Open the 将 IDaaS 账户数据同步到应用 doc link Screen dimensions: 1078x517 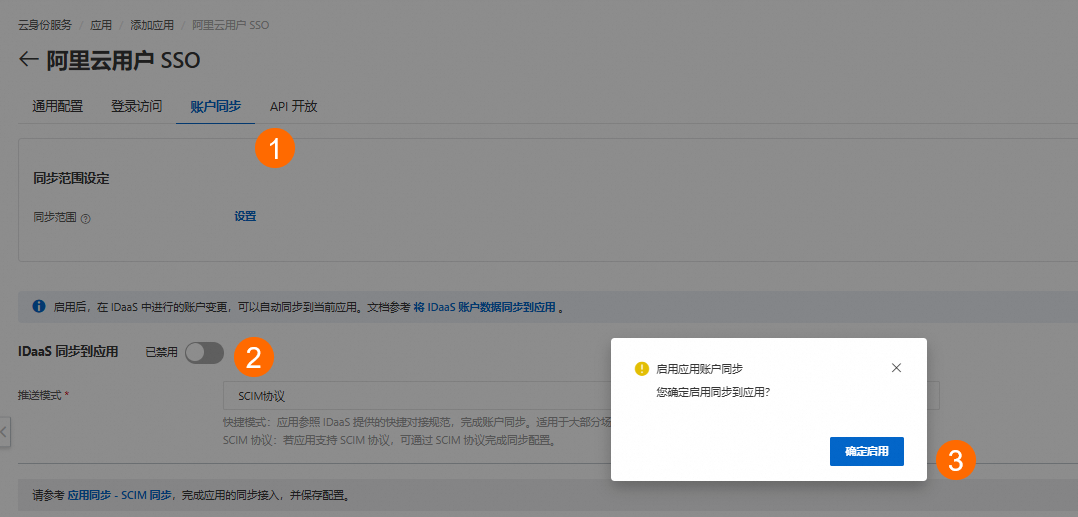(x=485, y=307)
